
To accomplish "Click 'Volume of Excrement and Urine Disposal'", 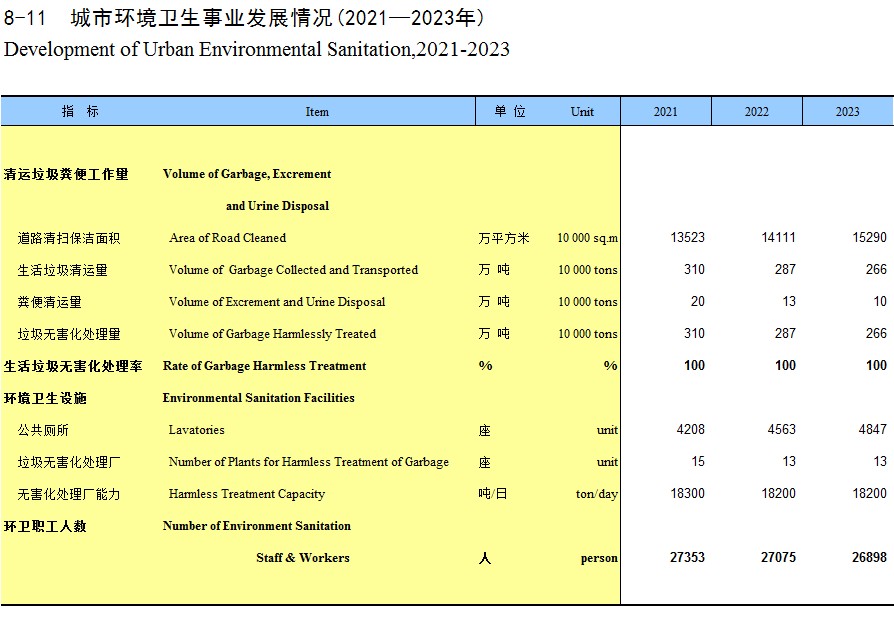I will (x=277, y=302).
